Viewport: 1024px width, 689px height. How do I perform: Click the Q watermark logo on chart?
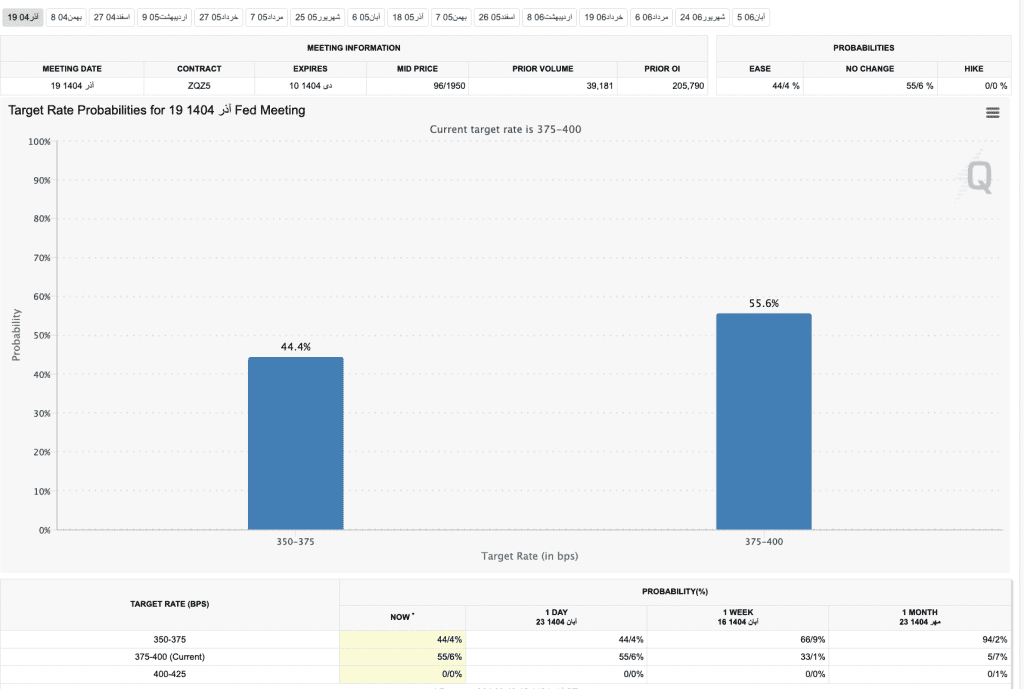point(979,178)
